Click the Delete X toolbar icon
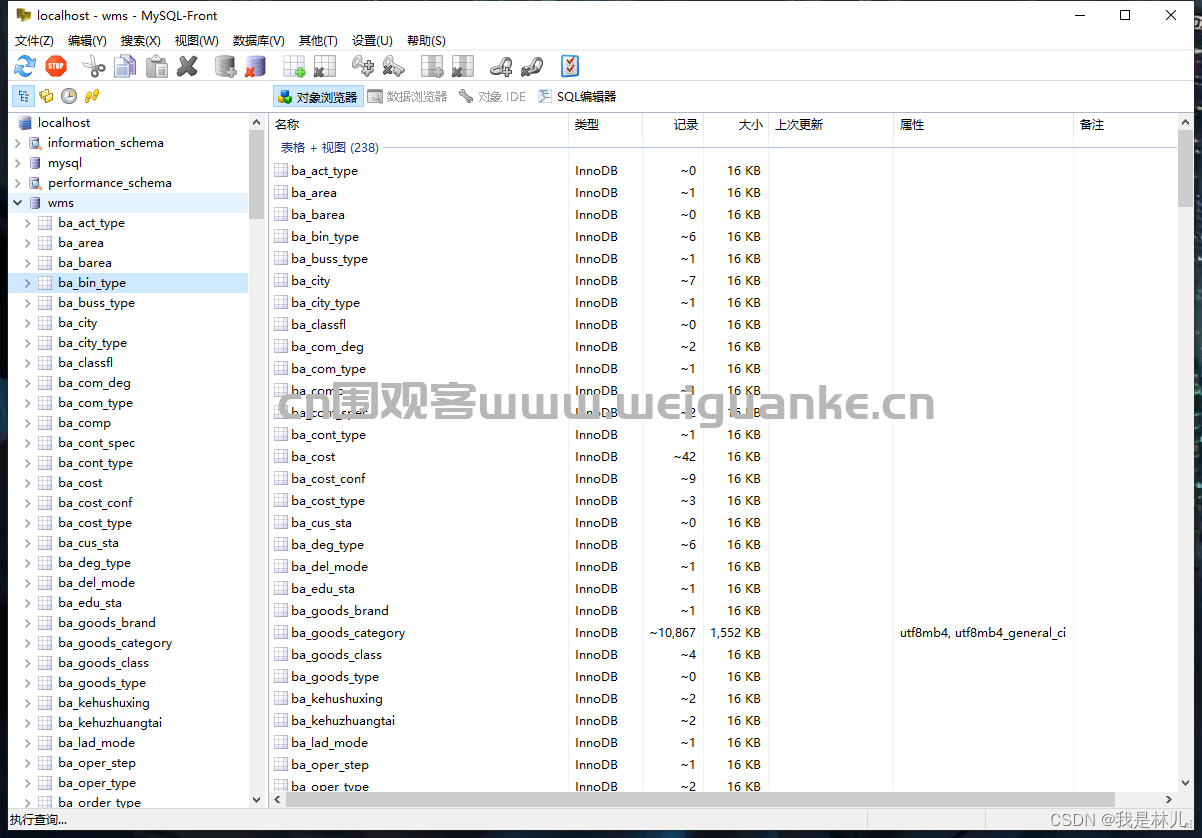Screen dimensions: 1202x838 (x=188, y=67)
